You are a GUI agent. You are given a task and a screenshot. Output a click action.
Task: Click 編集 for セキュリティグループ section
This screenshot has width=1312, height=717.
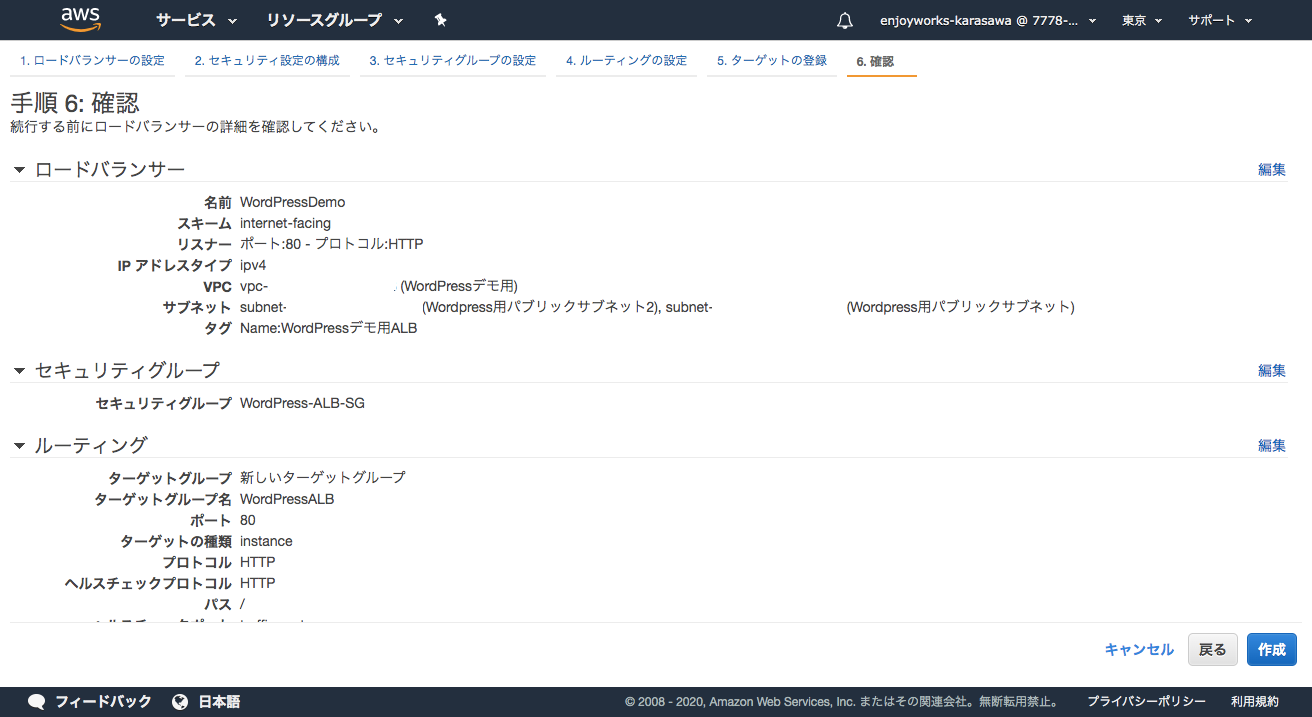(x=1272, y=371)
